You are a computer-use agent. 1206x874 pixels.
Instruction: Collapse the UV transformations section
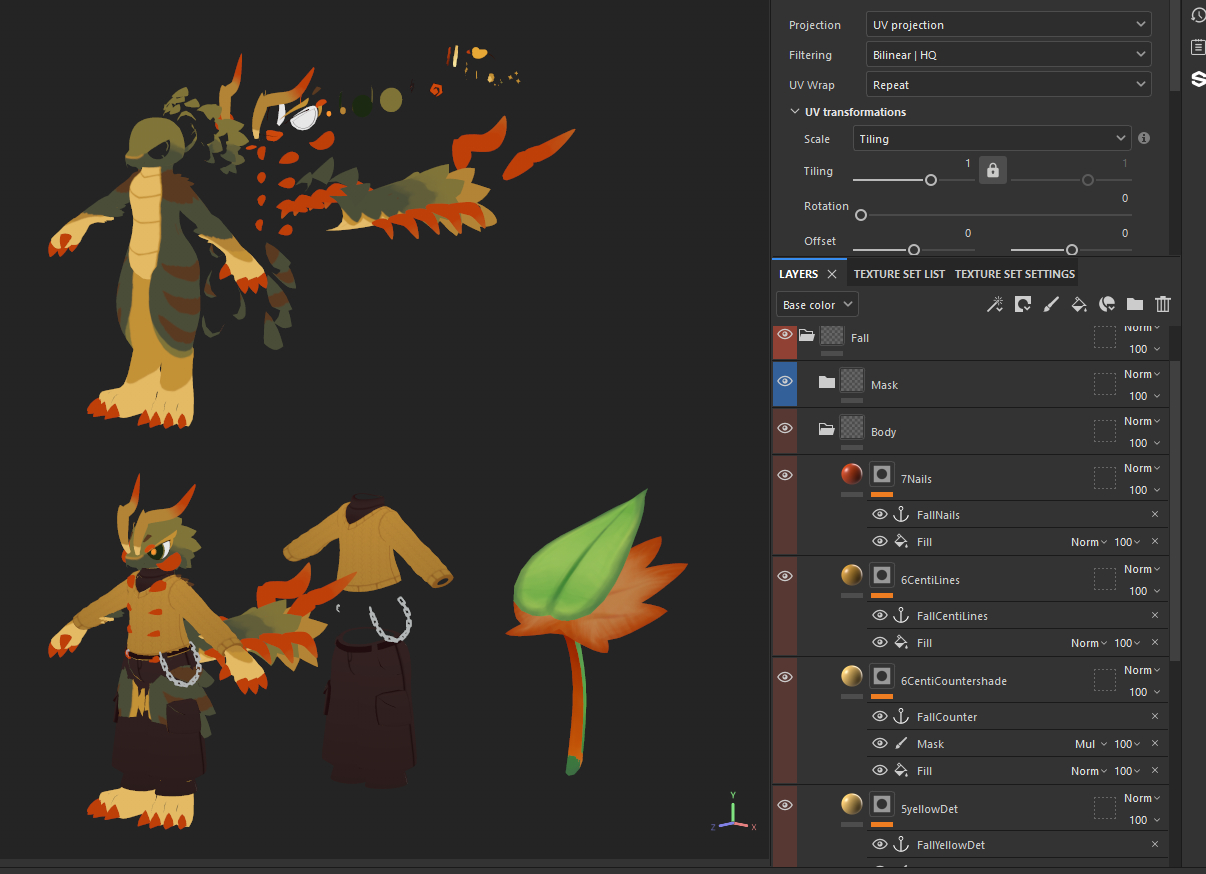tap(795, 112)
